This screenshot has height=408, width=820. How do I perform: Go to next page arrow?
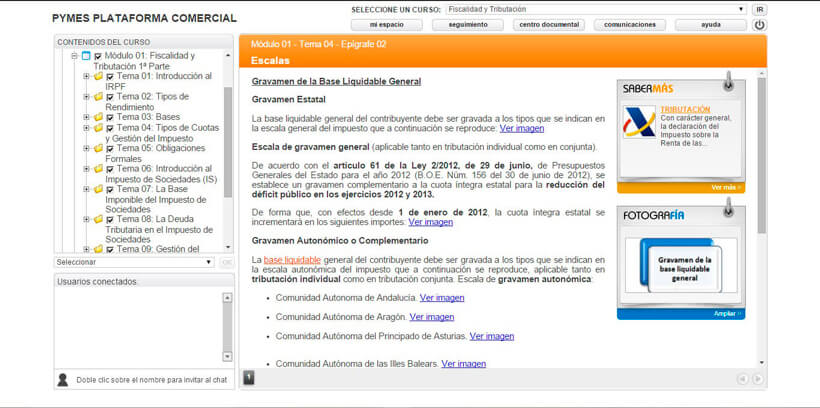click(757, 379)
